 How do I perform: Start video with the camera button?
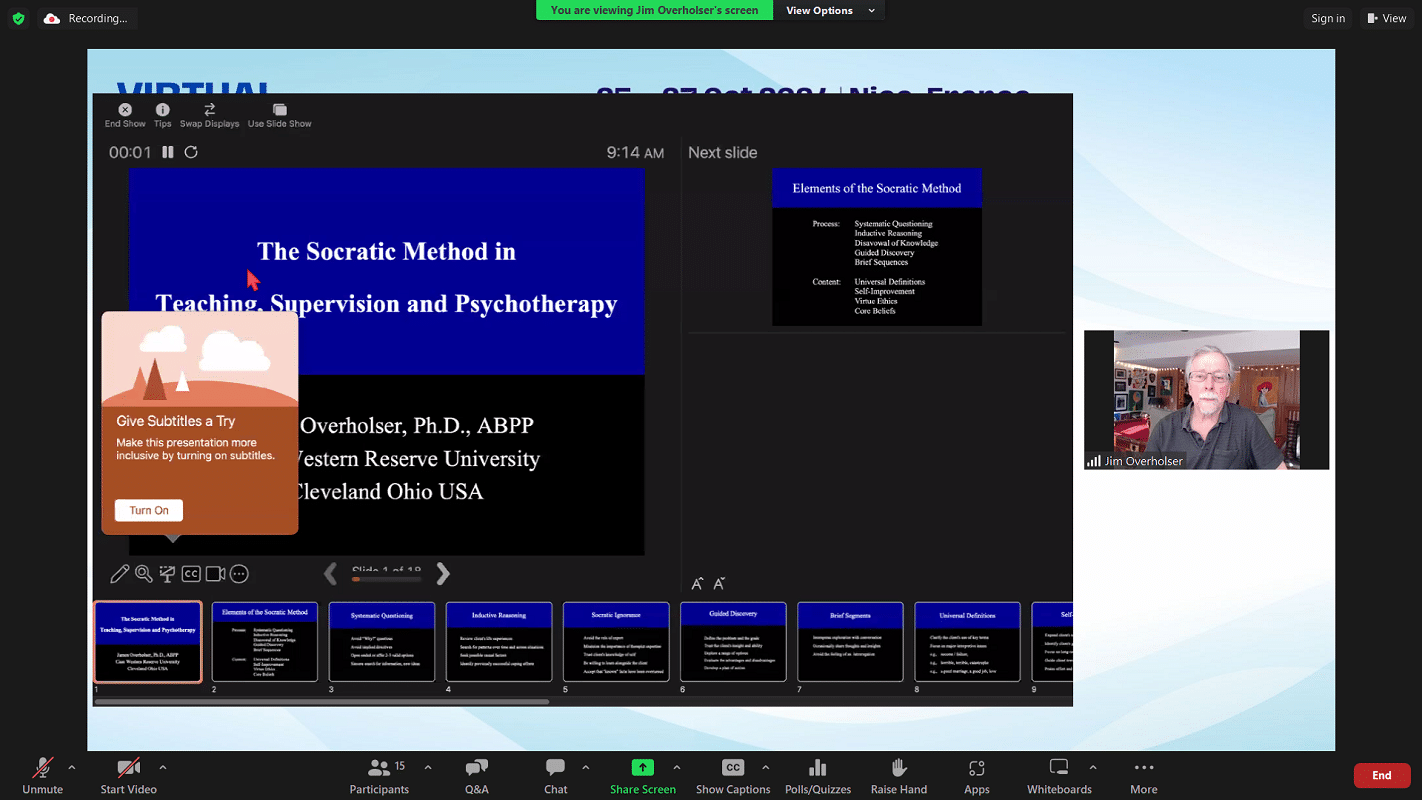[128, 769]
